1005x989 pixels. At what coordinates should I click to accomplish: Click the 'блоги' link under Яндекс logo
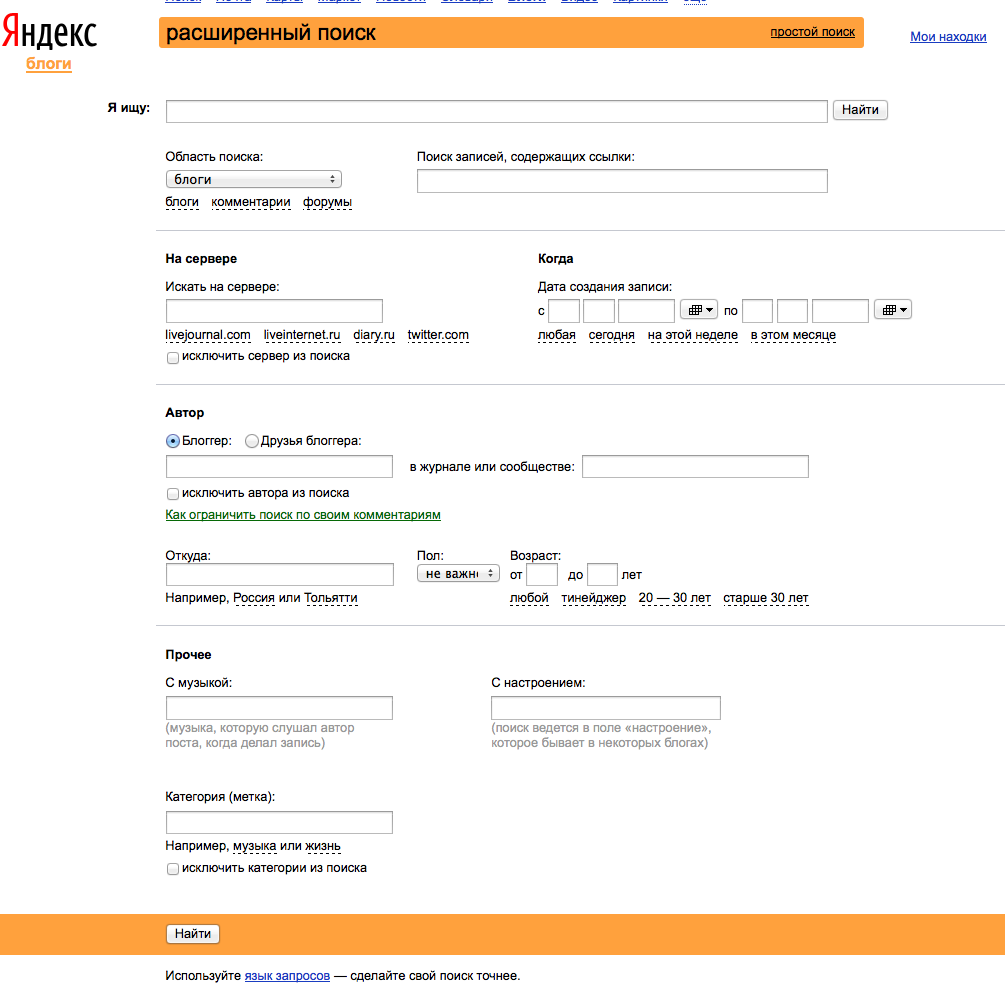coord(49,64)
